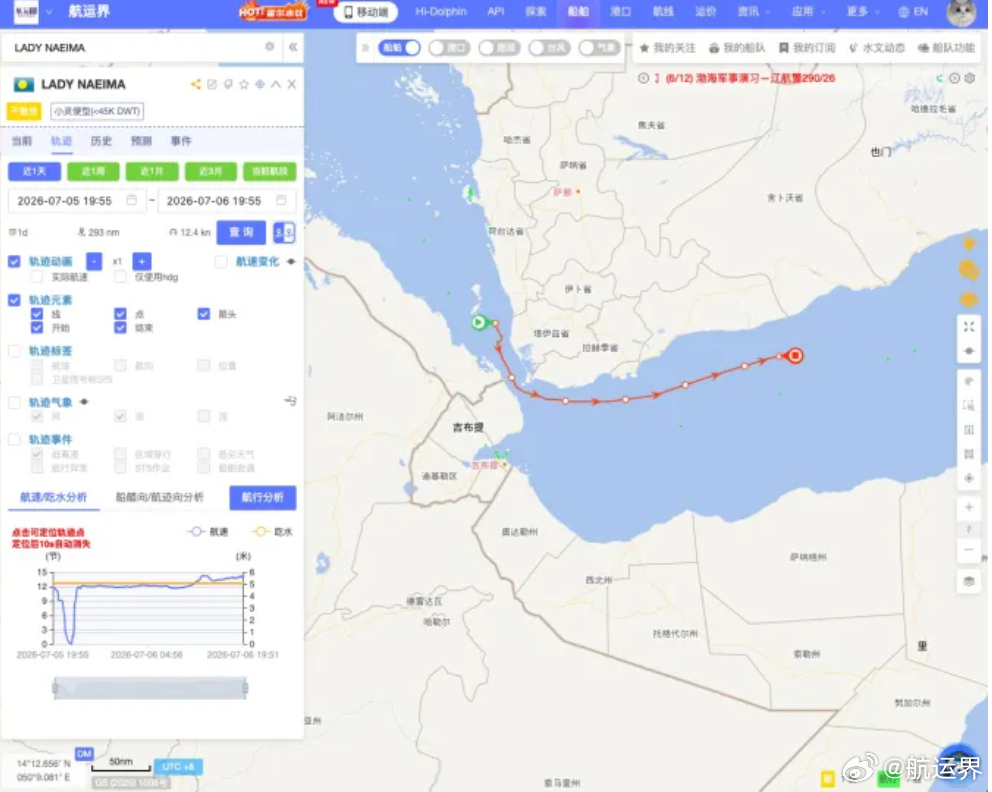Viewport: 992px width, 792px height.
Task: Switch to the 预测 tab
Action: pos(141,140)
